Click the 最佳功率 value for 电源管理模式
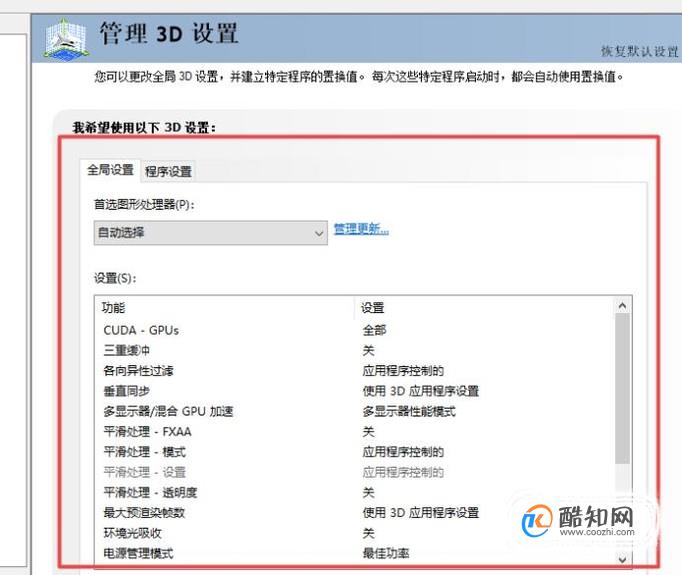 tap(386, 553)
